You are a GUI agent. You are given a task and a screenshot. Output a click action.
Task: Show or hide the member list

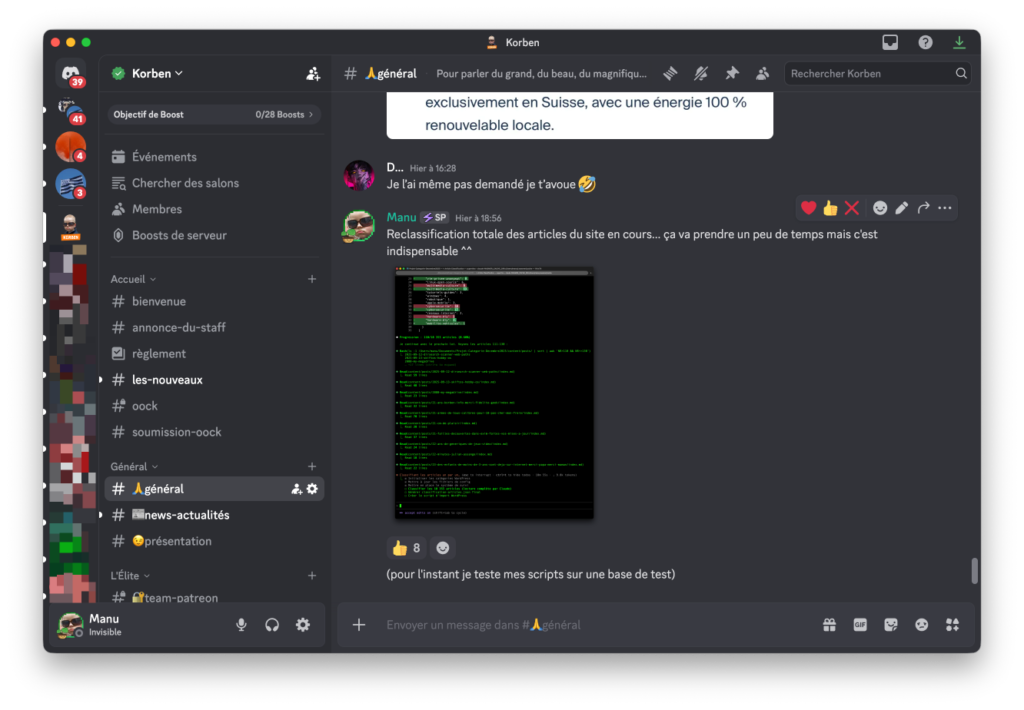pos(763,73)
